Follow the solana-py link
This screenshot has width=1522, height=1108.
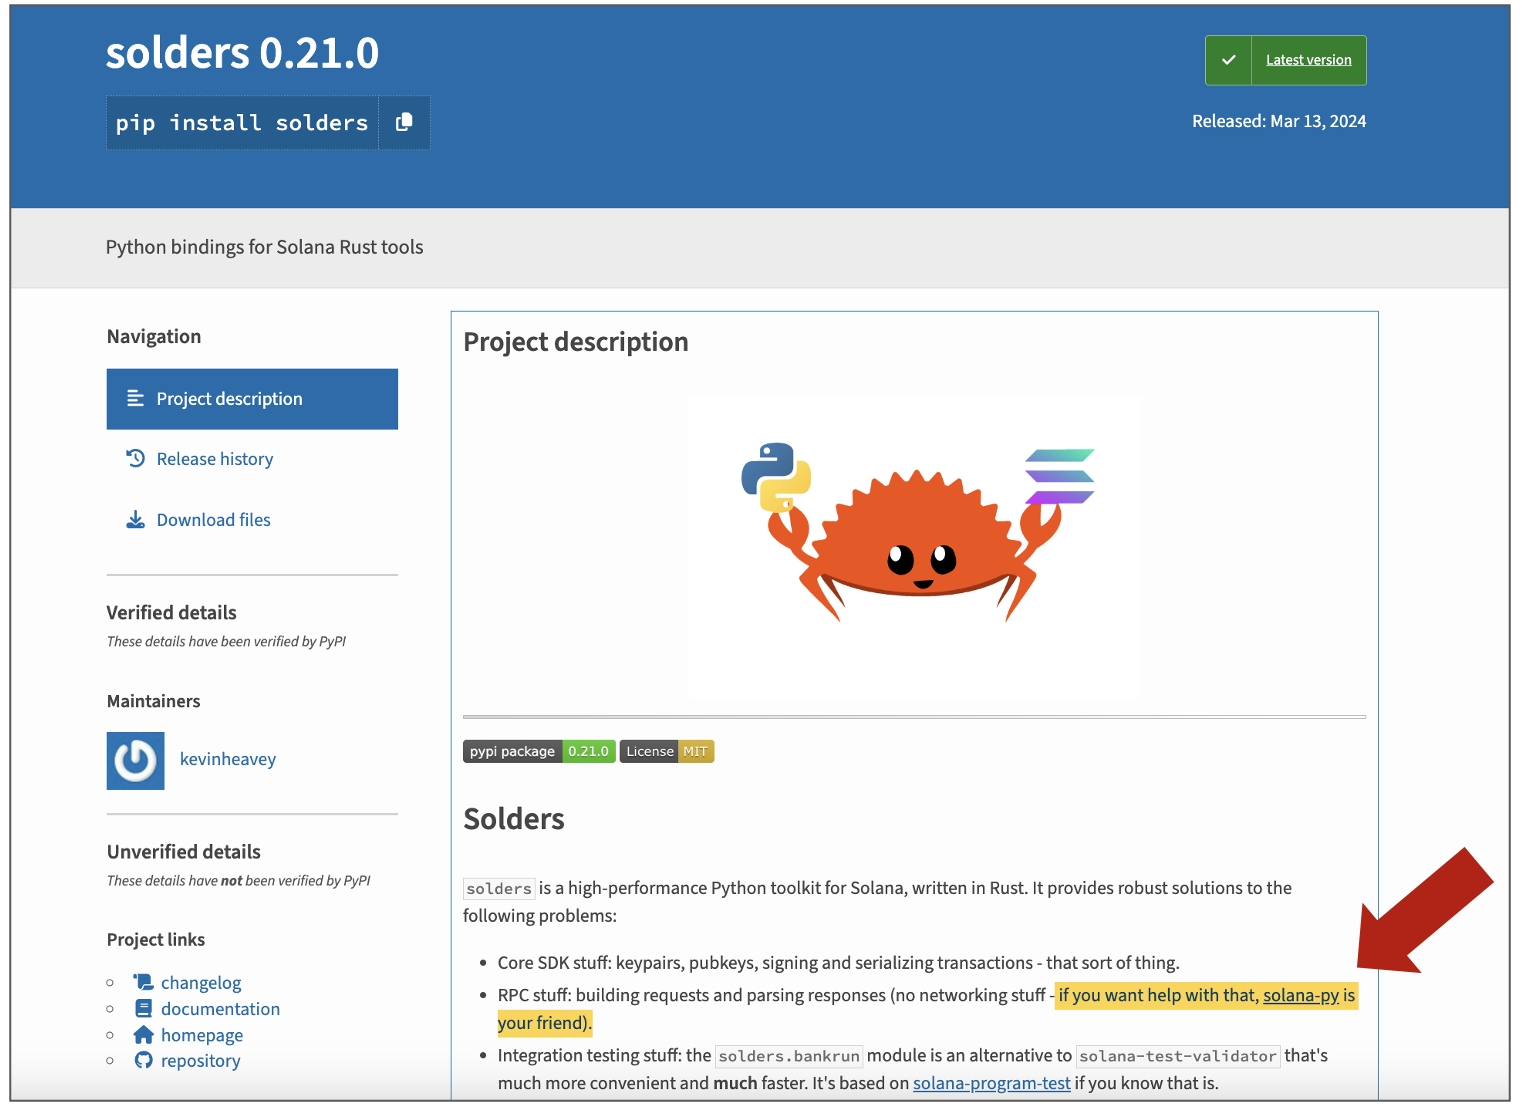click(x=1300, y=995)
